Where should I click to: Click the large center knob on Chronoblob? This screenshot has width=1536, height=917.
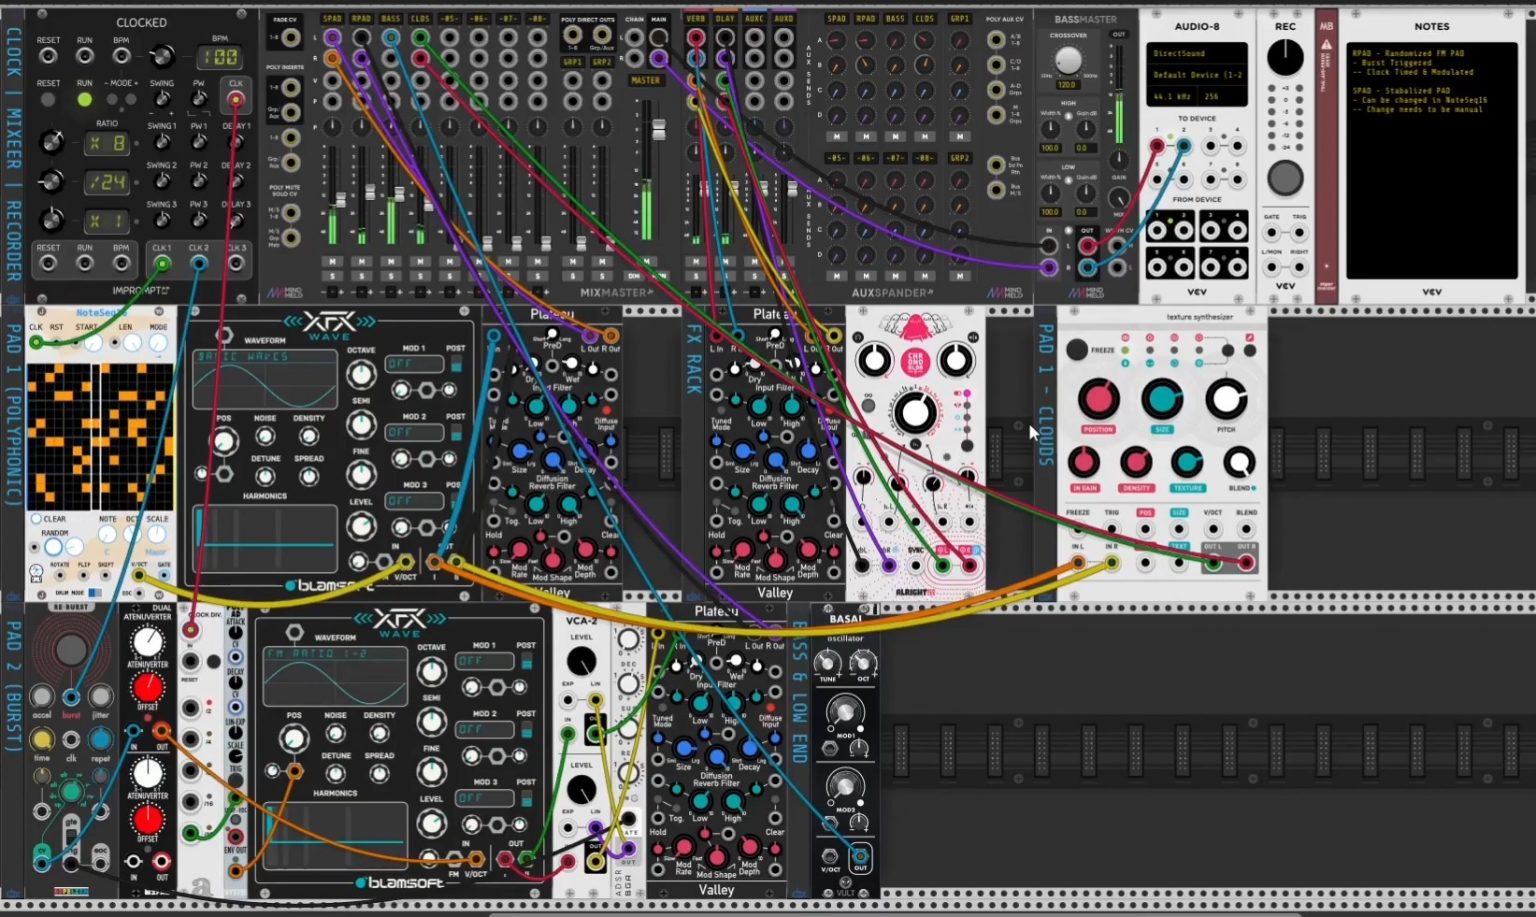pos(914,411)
